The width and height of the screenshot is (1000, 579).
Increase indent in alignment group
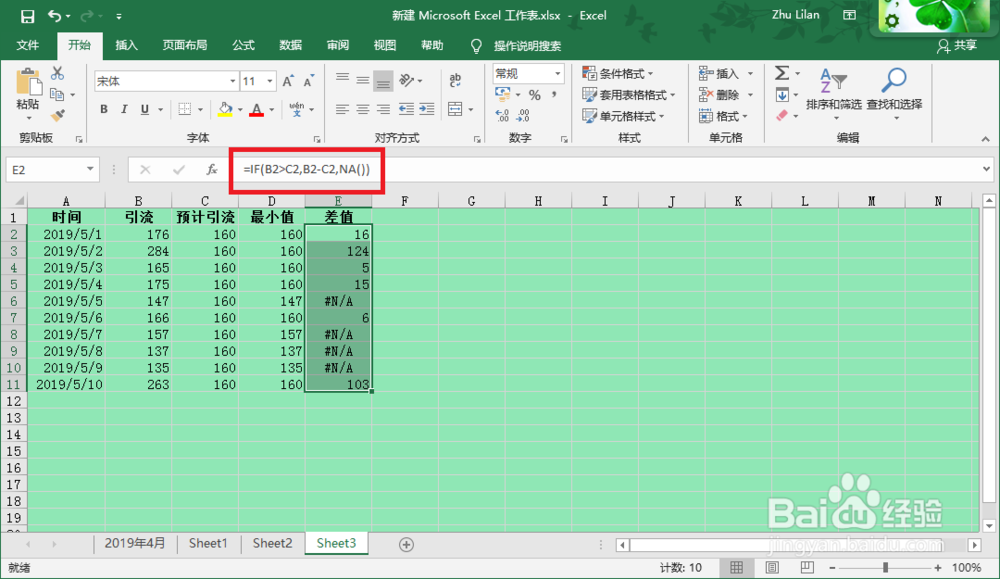pos(427,109)
